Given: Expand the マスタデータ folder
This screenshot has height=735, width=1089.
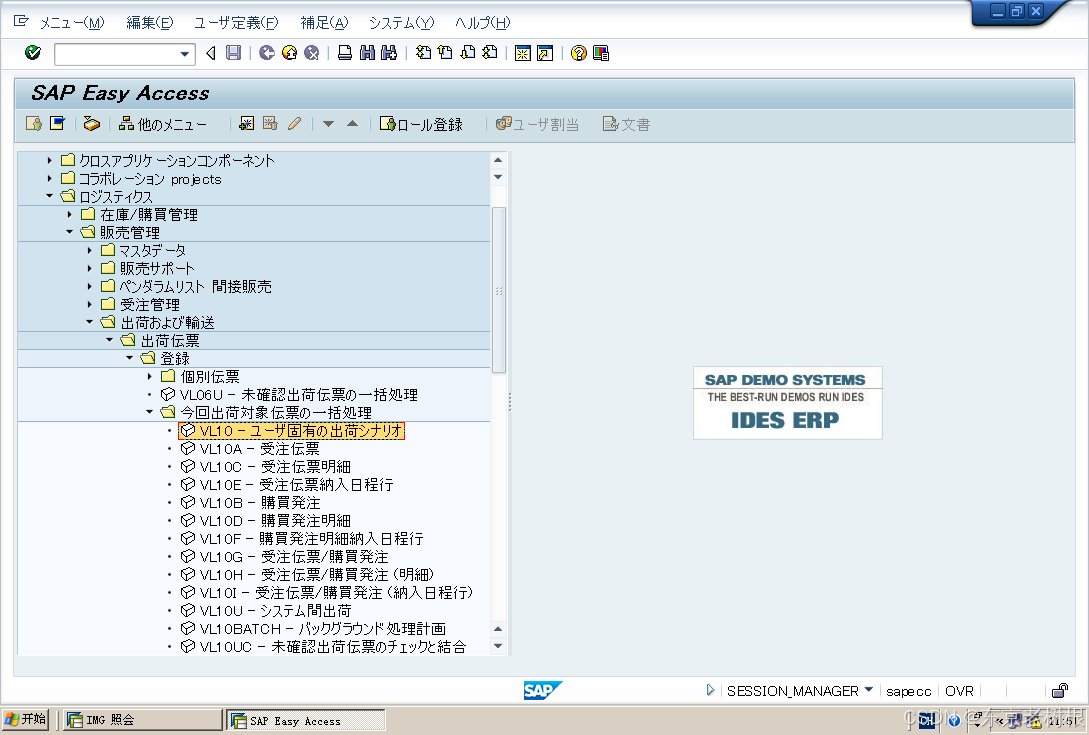Looking at the screenshot, I should click(89, 250).
